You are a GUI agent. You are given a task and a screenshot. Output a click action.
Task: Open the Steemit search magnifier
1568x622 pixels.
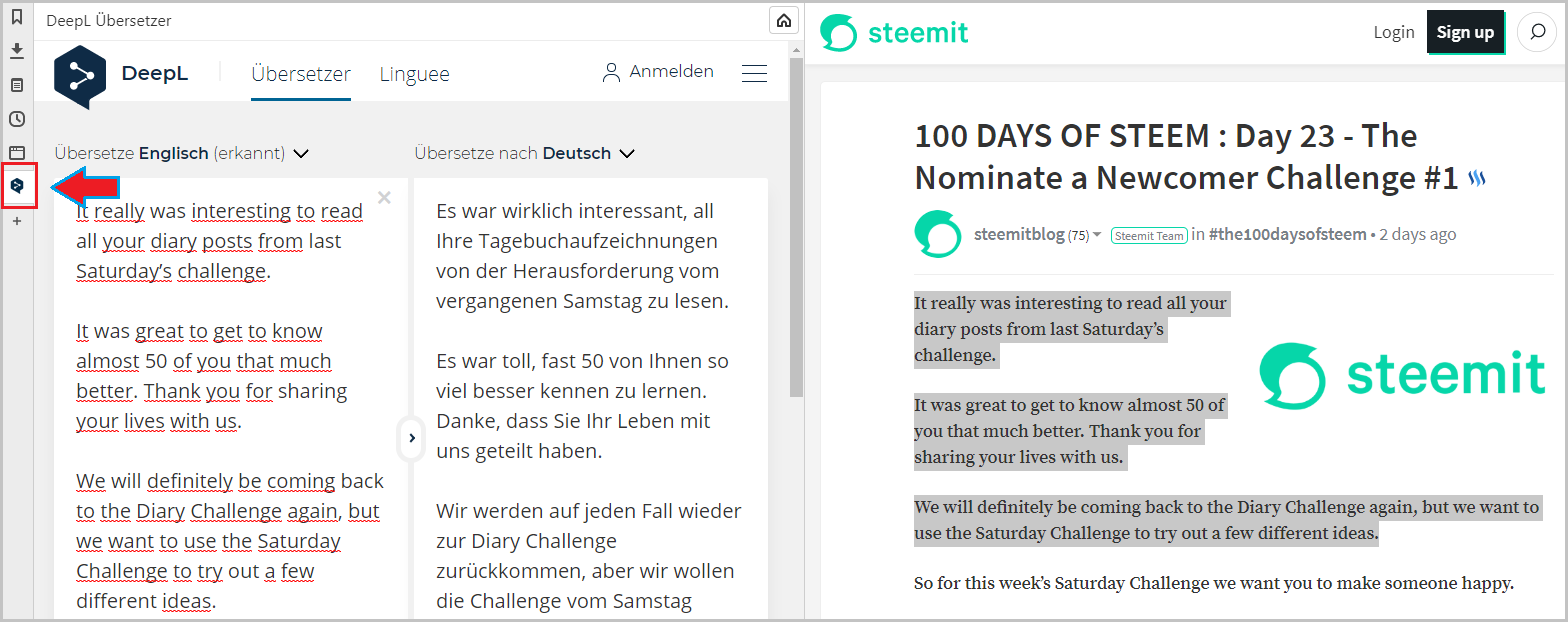1536,32
